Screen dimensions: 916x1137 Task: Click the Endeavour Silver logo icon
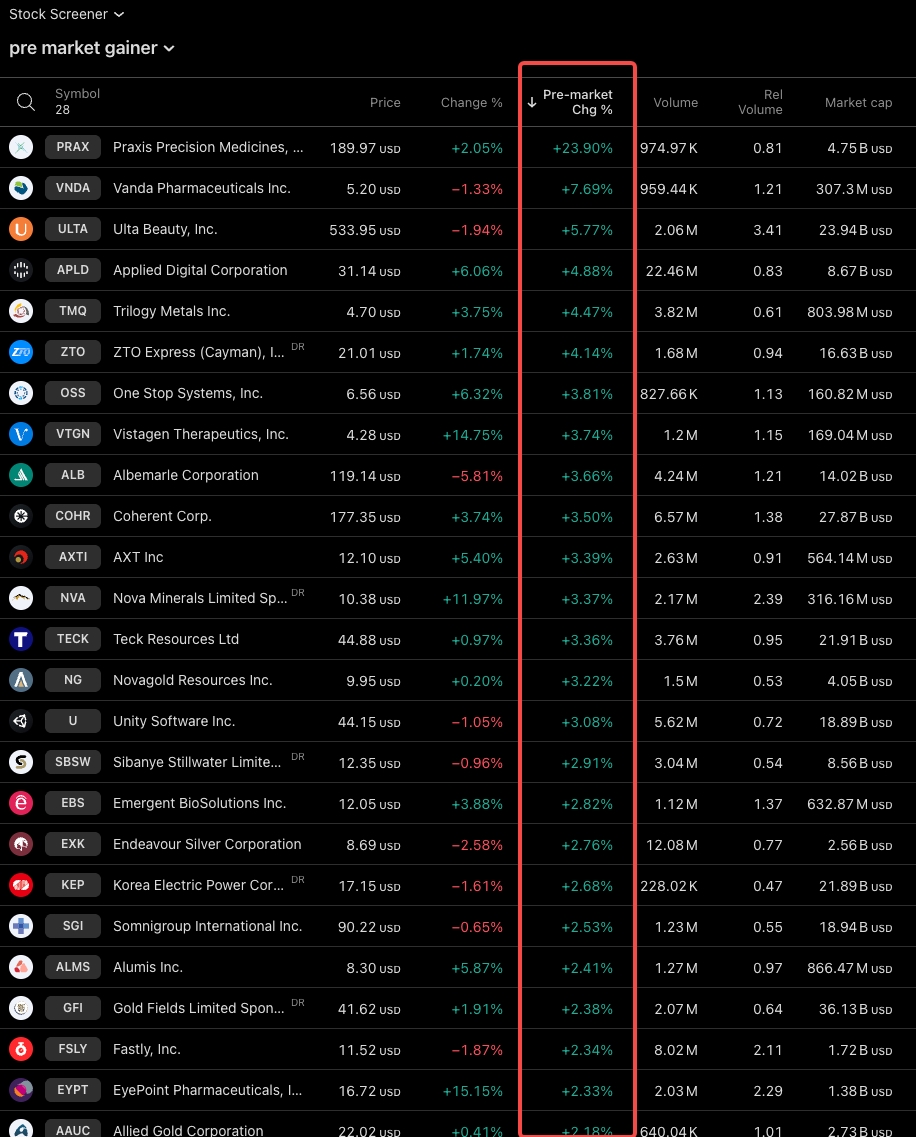[x=21, y=844]
